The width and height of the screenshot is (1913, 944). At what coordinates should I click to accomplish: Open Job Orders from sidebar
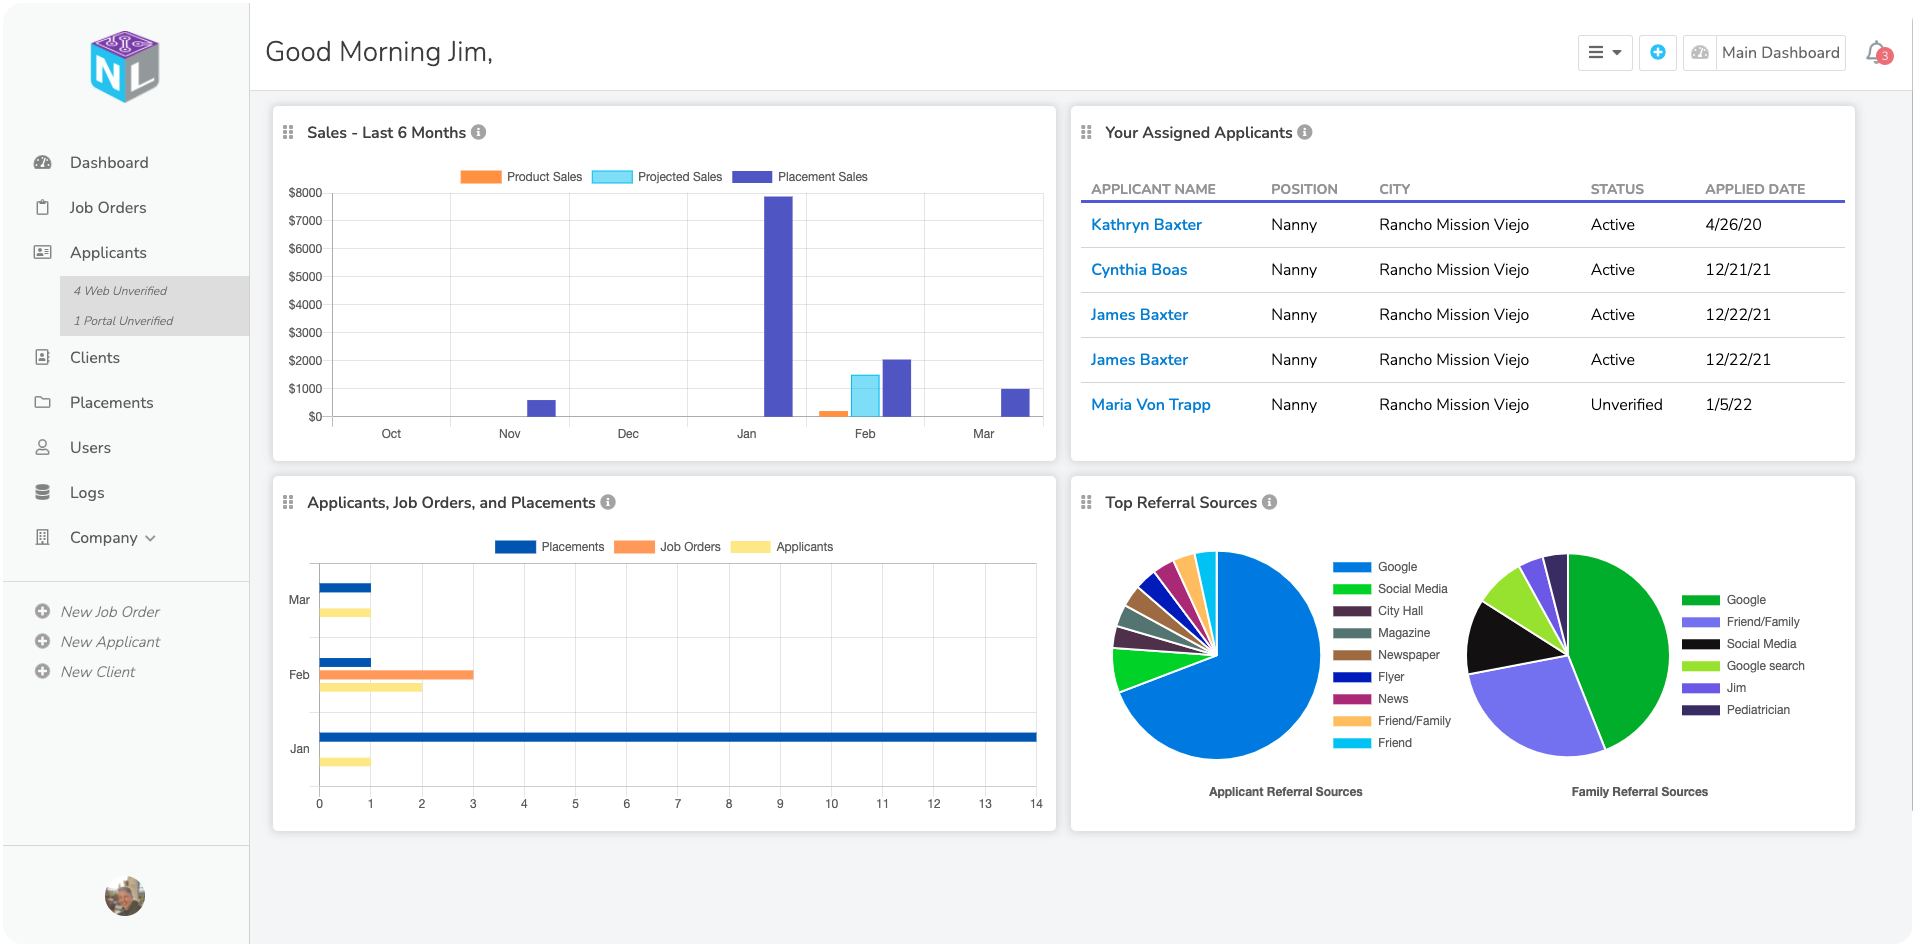click(108, 208)
